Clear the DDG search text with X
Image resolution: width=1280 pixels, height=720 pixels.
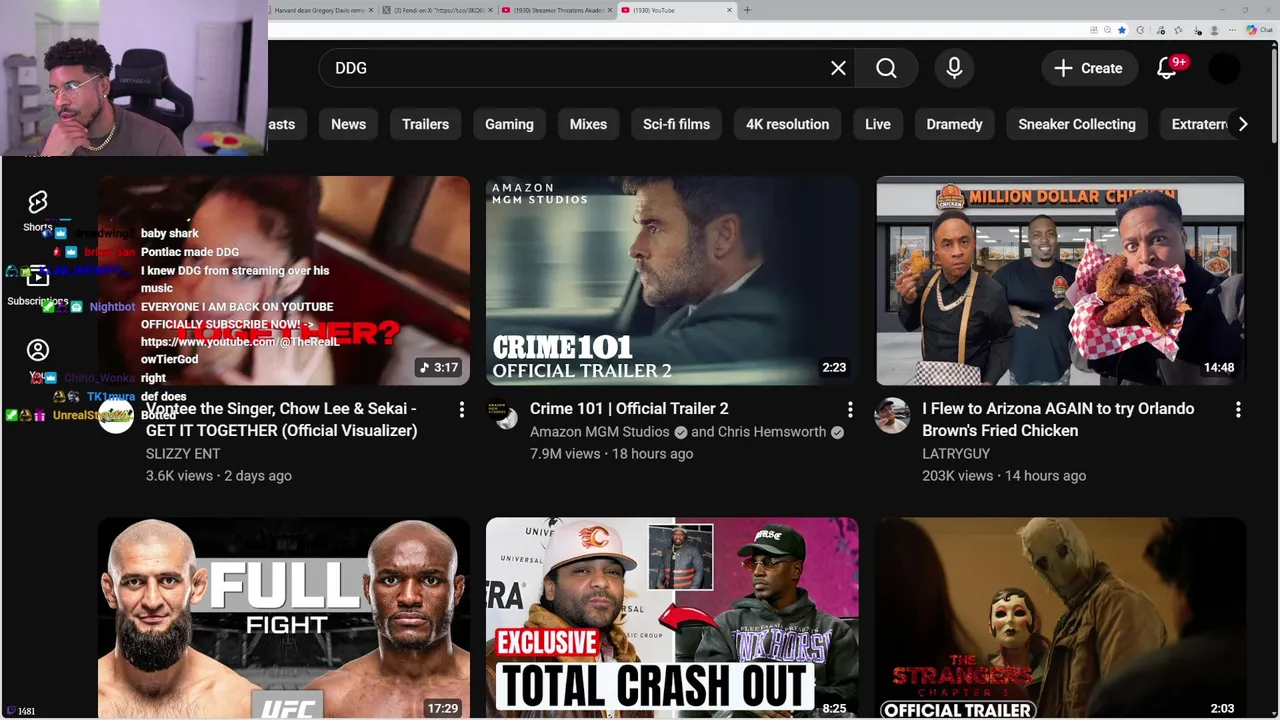coord(838,68)
